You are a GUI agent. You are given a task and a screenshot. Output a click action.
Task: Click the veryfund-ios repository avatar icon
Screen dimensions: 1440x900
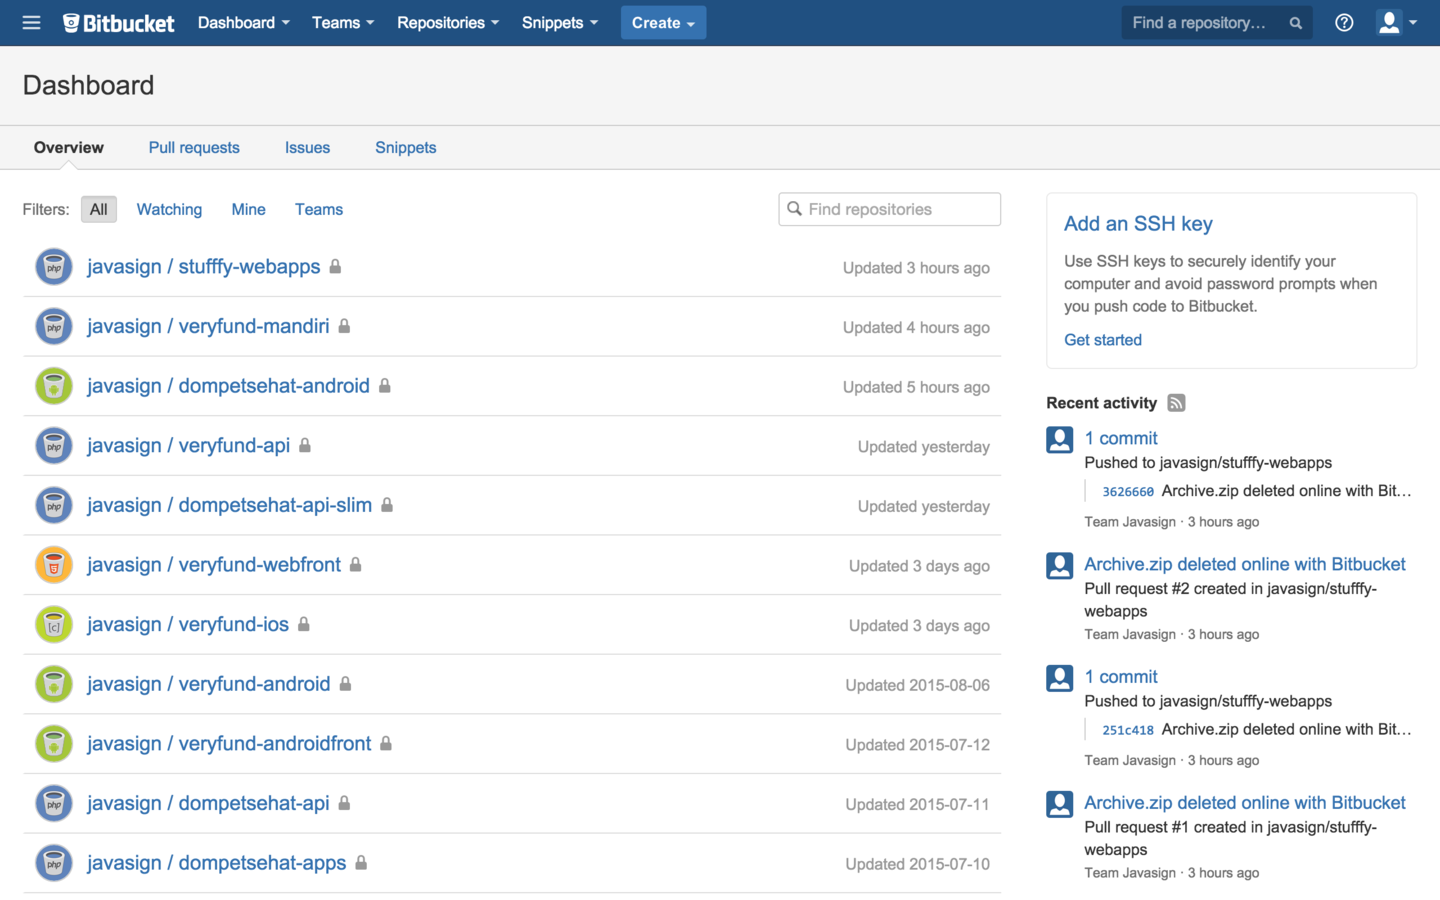[x=54, y=625]
